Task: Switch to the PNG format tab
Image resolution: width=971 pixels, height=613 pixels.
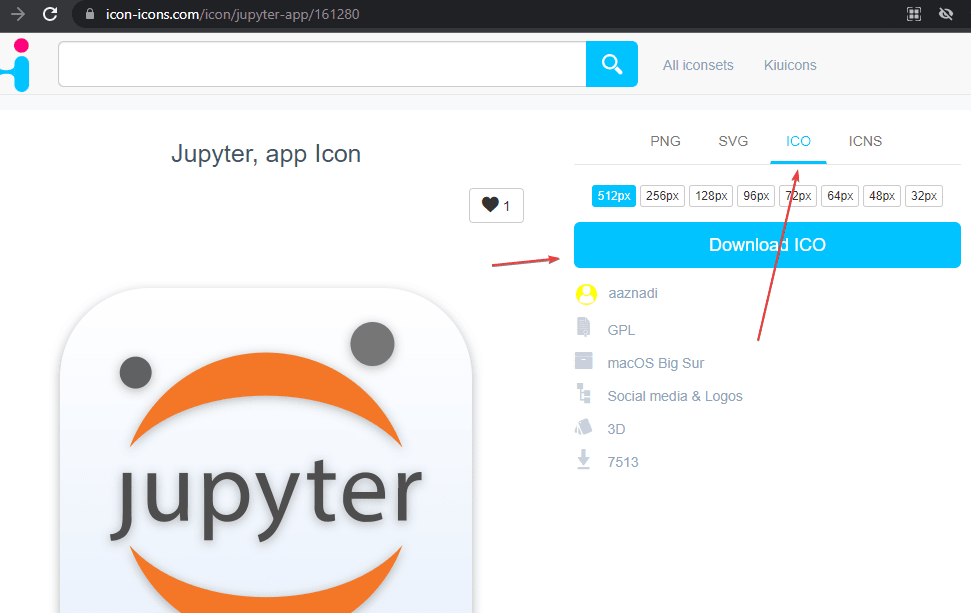Action: point(665,141)
